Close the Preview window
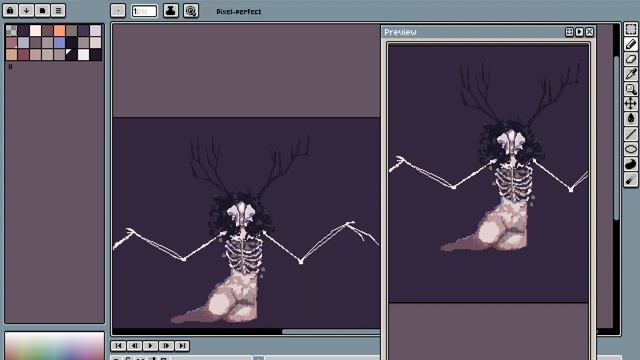640x360 pixels. pyautogui.click(x=589, y=32)
